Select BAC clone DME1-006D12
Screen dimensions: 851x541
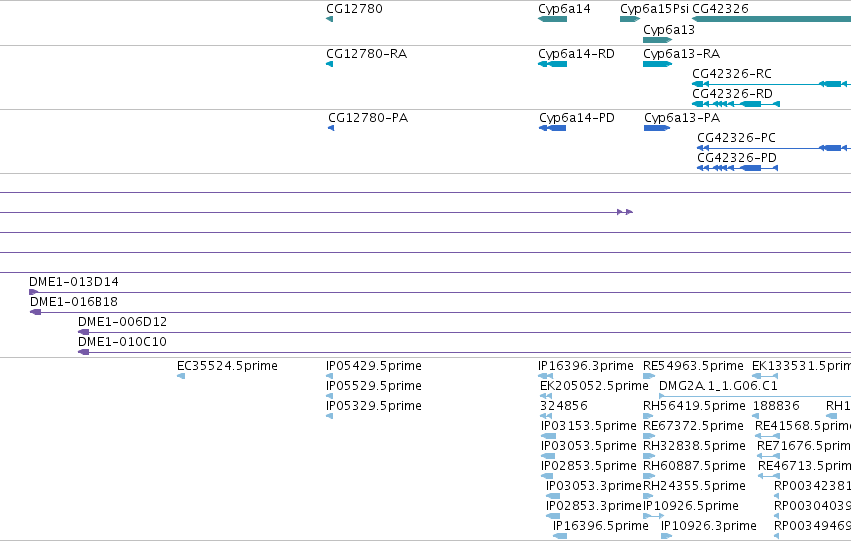(x=122, y=322)
